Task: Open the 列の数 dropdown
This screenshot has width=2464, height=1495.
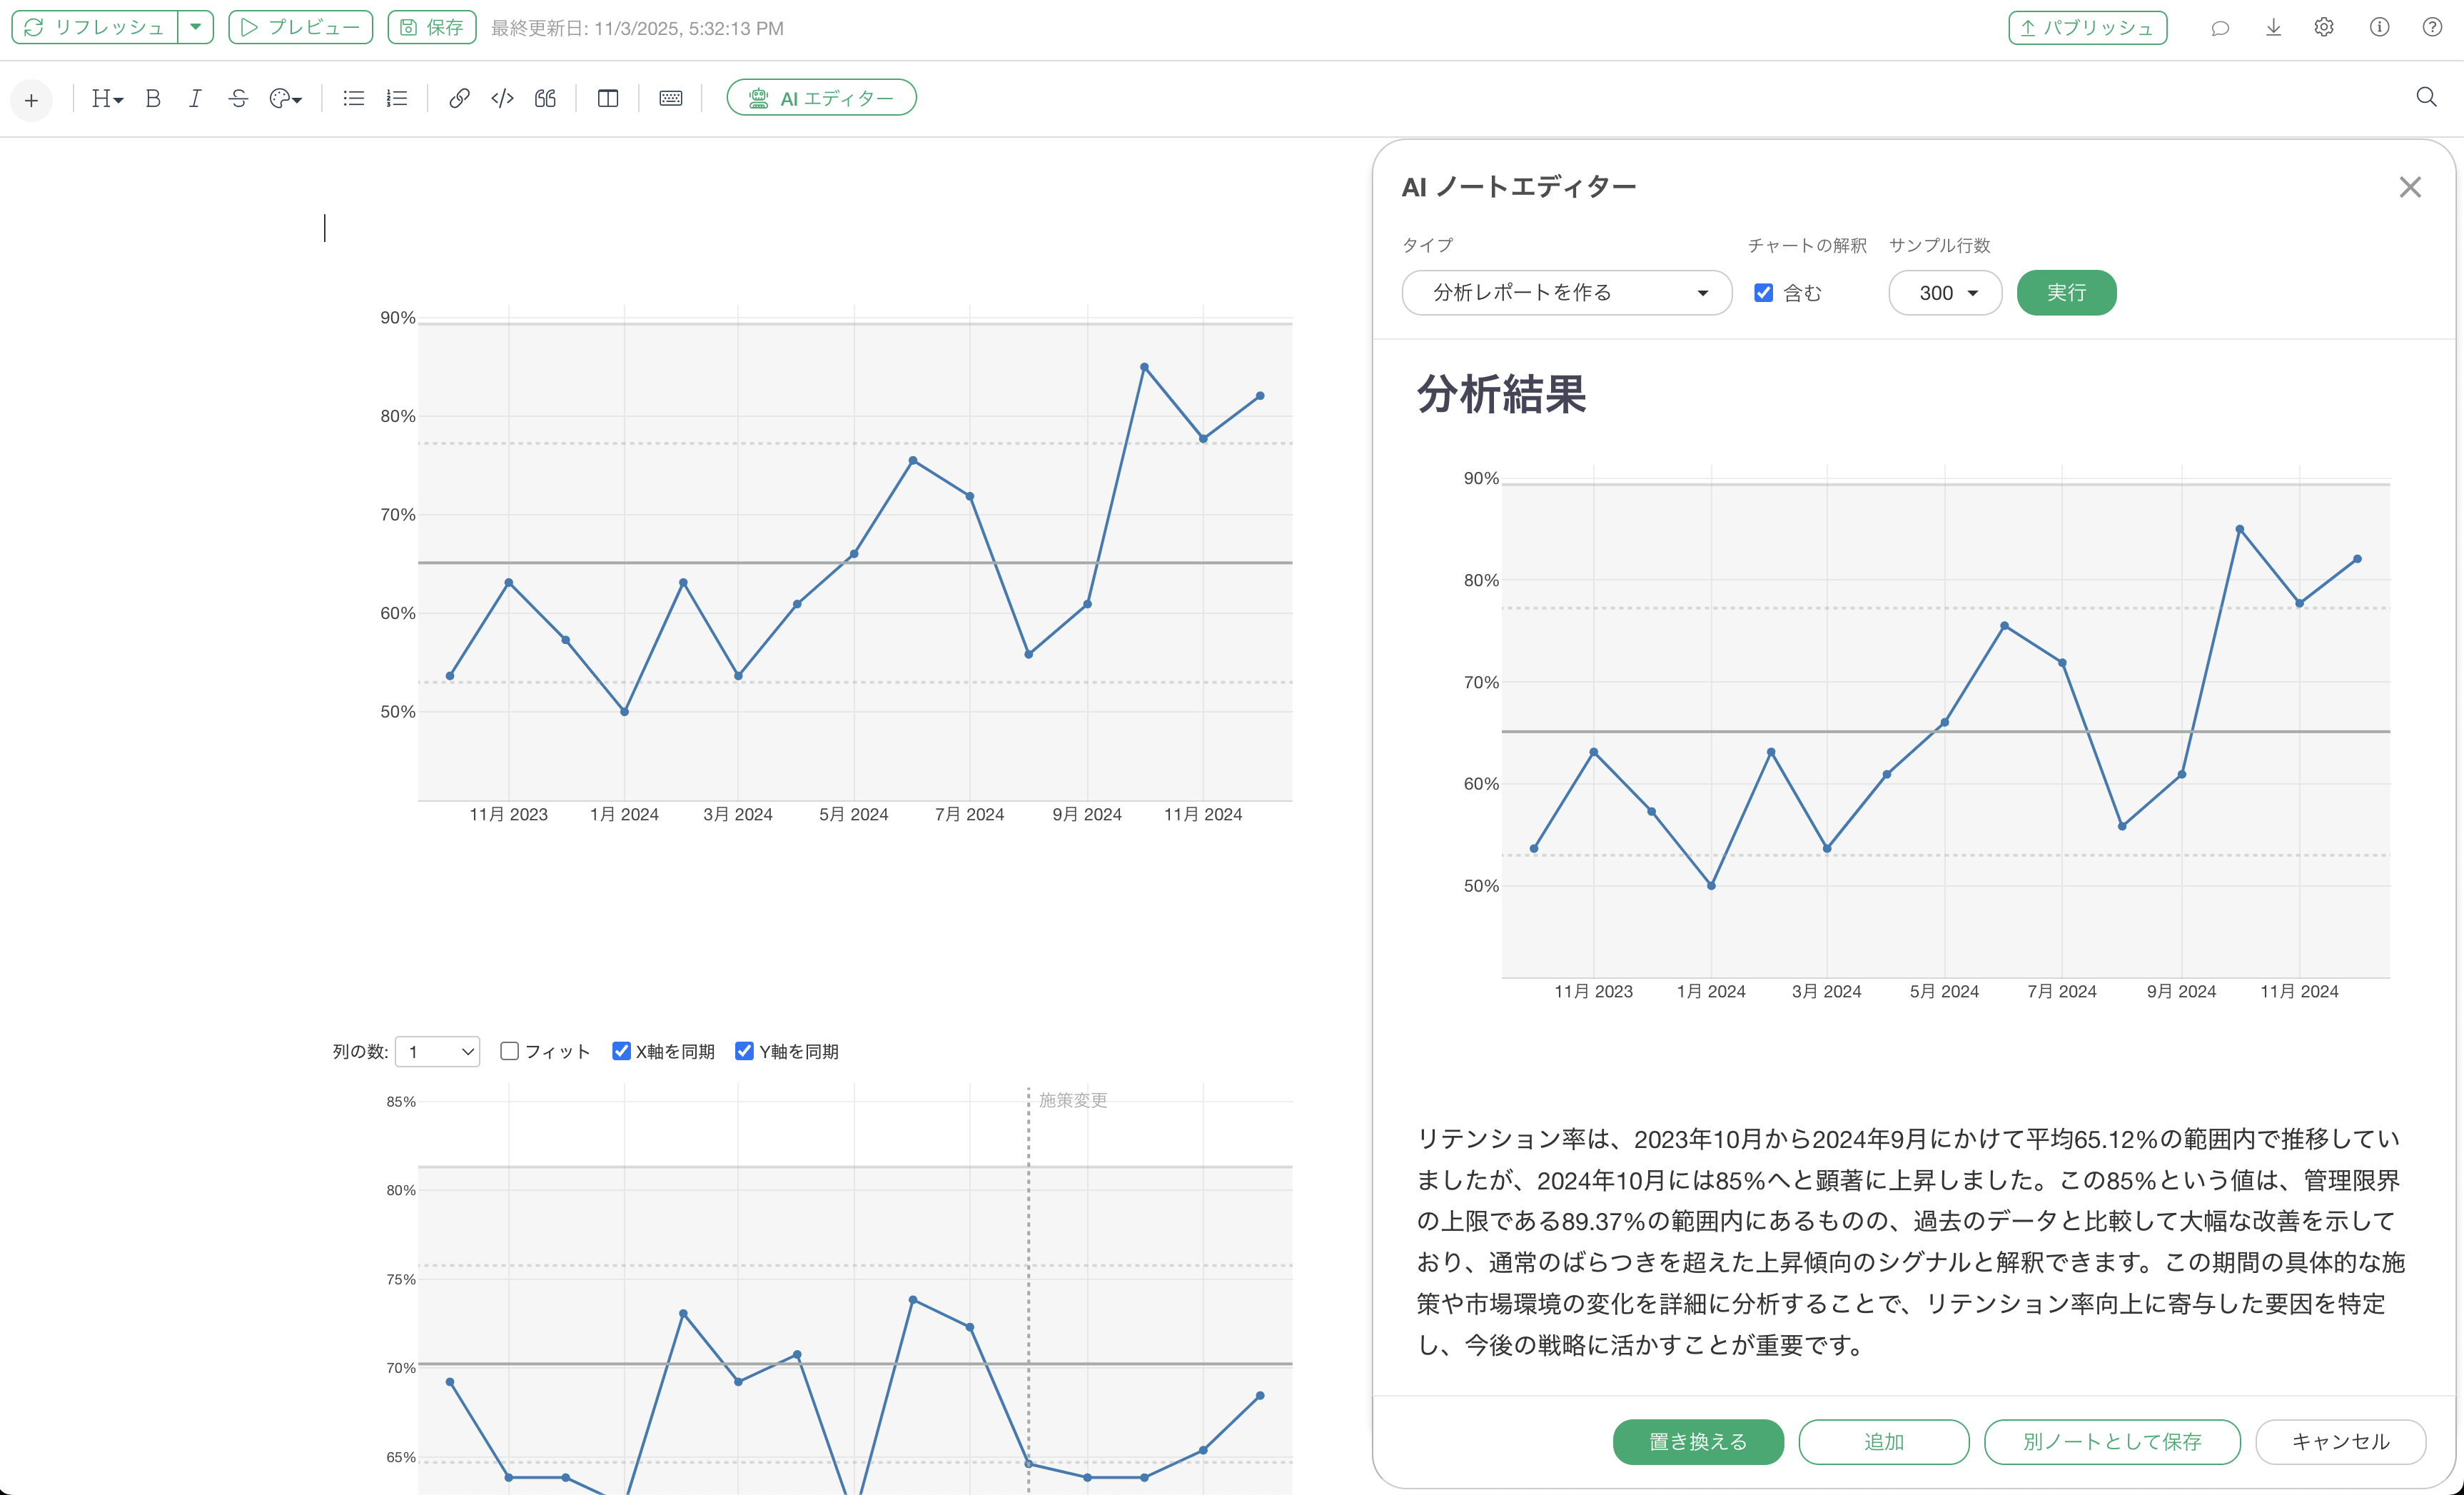Action: tap(438, 1051)
